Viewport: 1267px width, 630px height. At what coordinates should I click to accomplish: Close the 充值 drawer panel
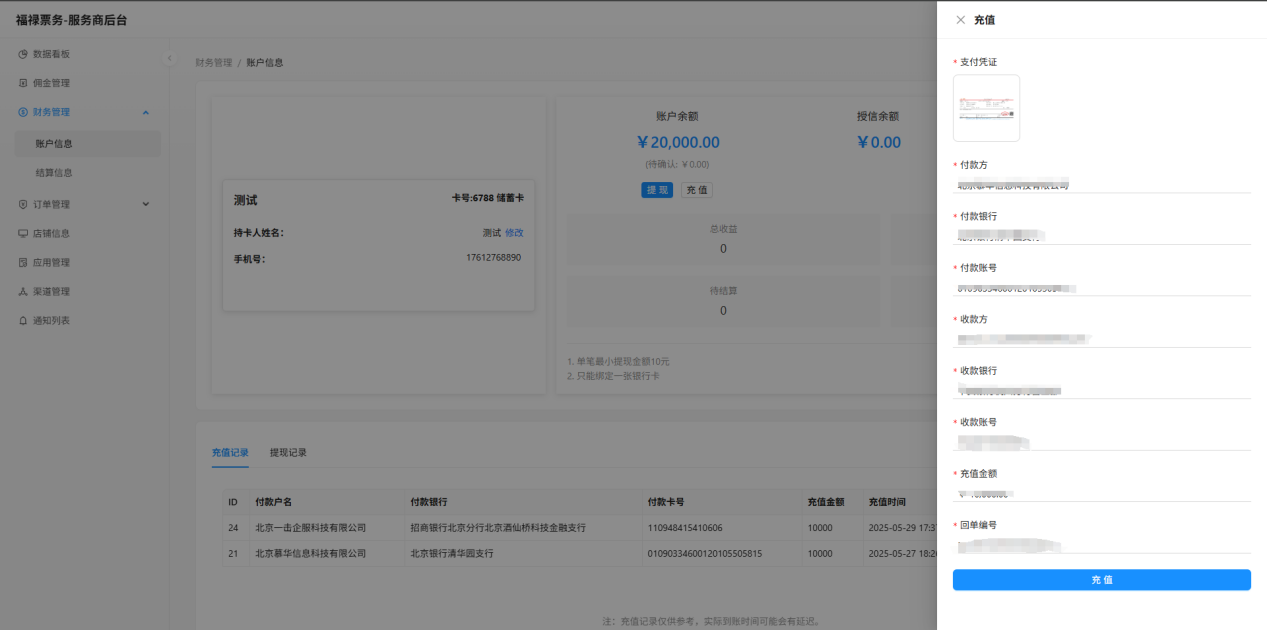pyautogui.click(x=960, y=20)
